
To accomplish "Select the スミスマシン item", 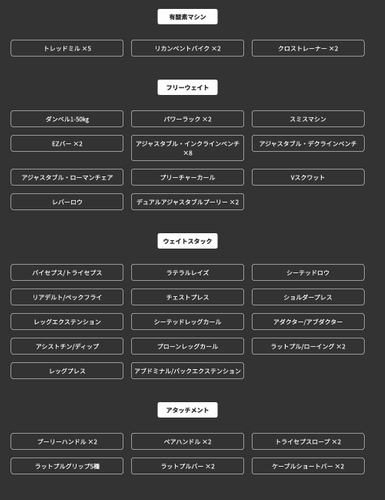I will pos(308,119).
